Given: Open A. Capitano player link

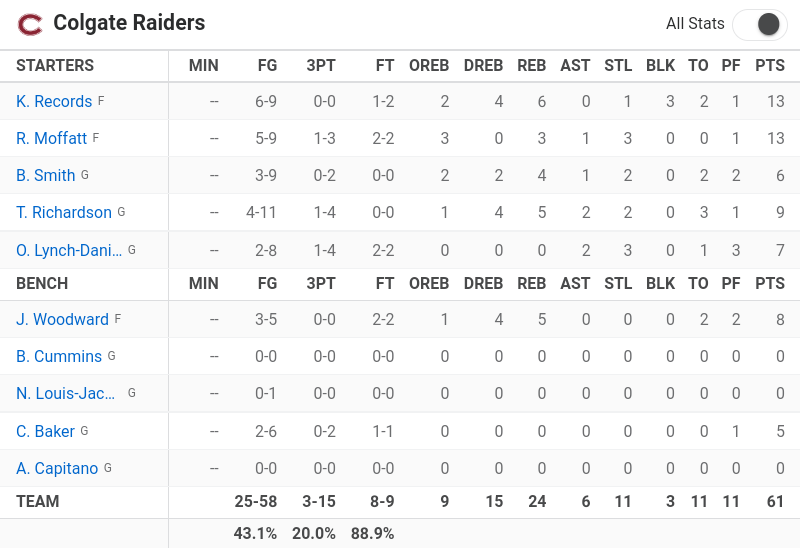Looking at the screenshot, I should [x=57, y=468].
